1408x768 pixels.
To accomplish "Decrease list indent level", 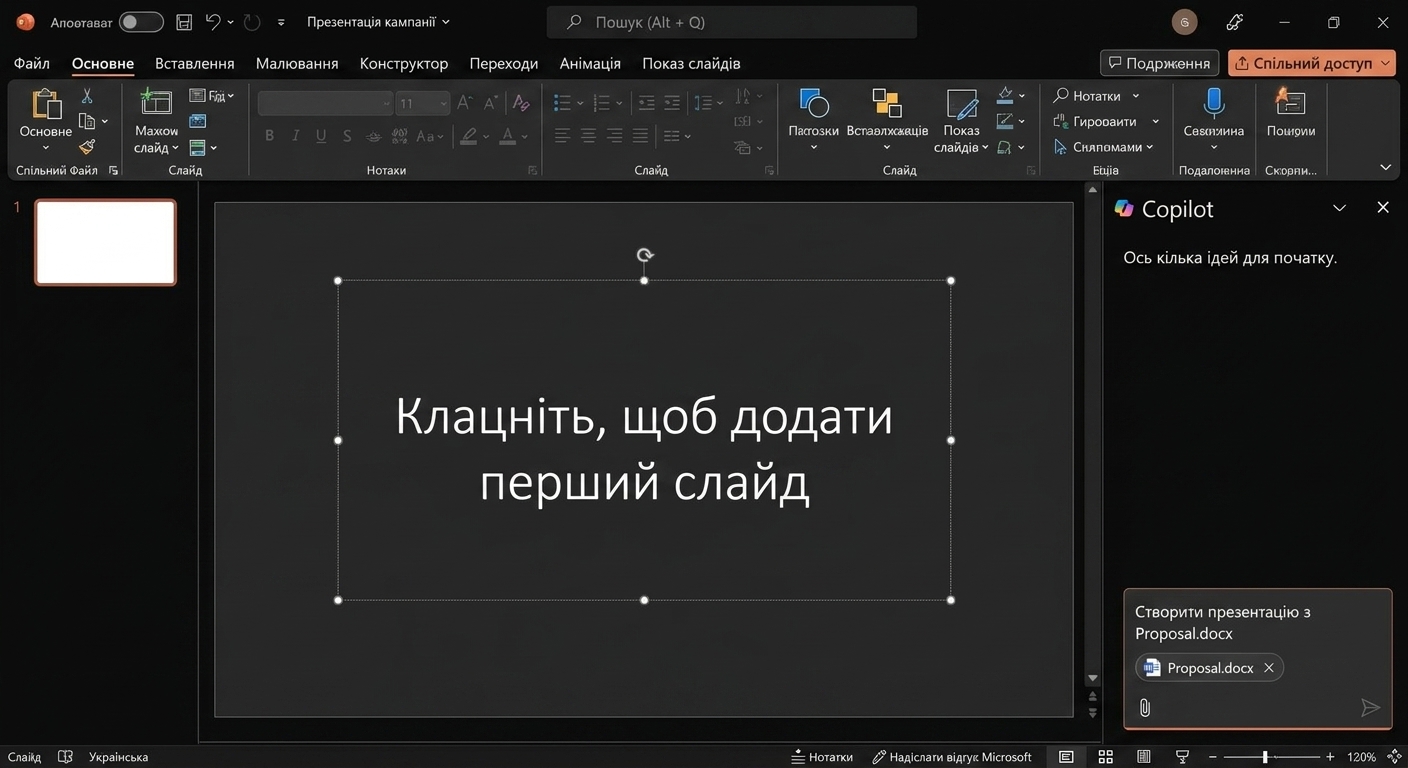I will point(646,103).
